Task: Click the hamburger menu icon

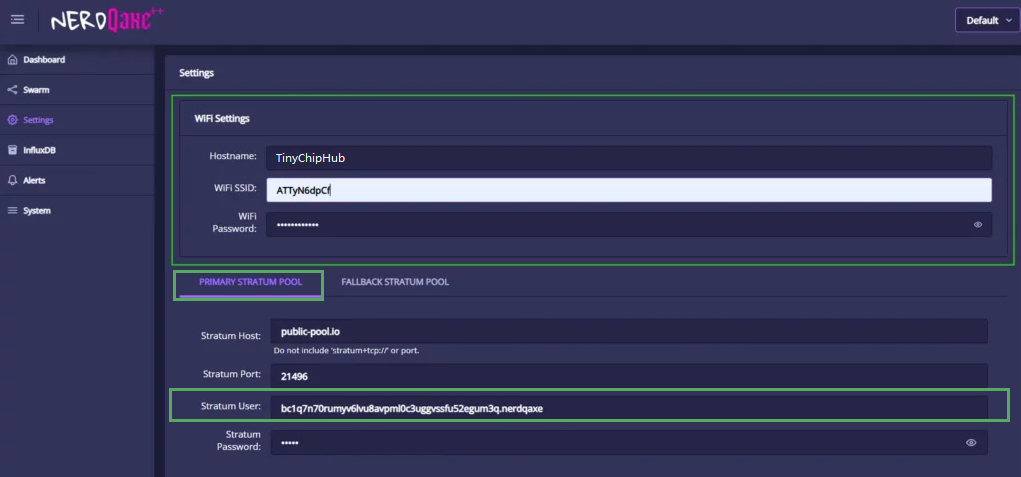Action: (17, 20)
